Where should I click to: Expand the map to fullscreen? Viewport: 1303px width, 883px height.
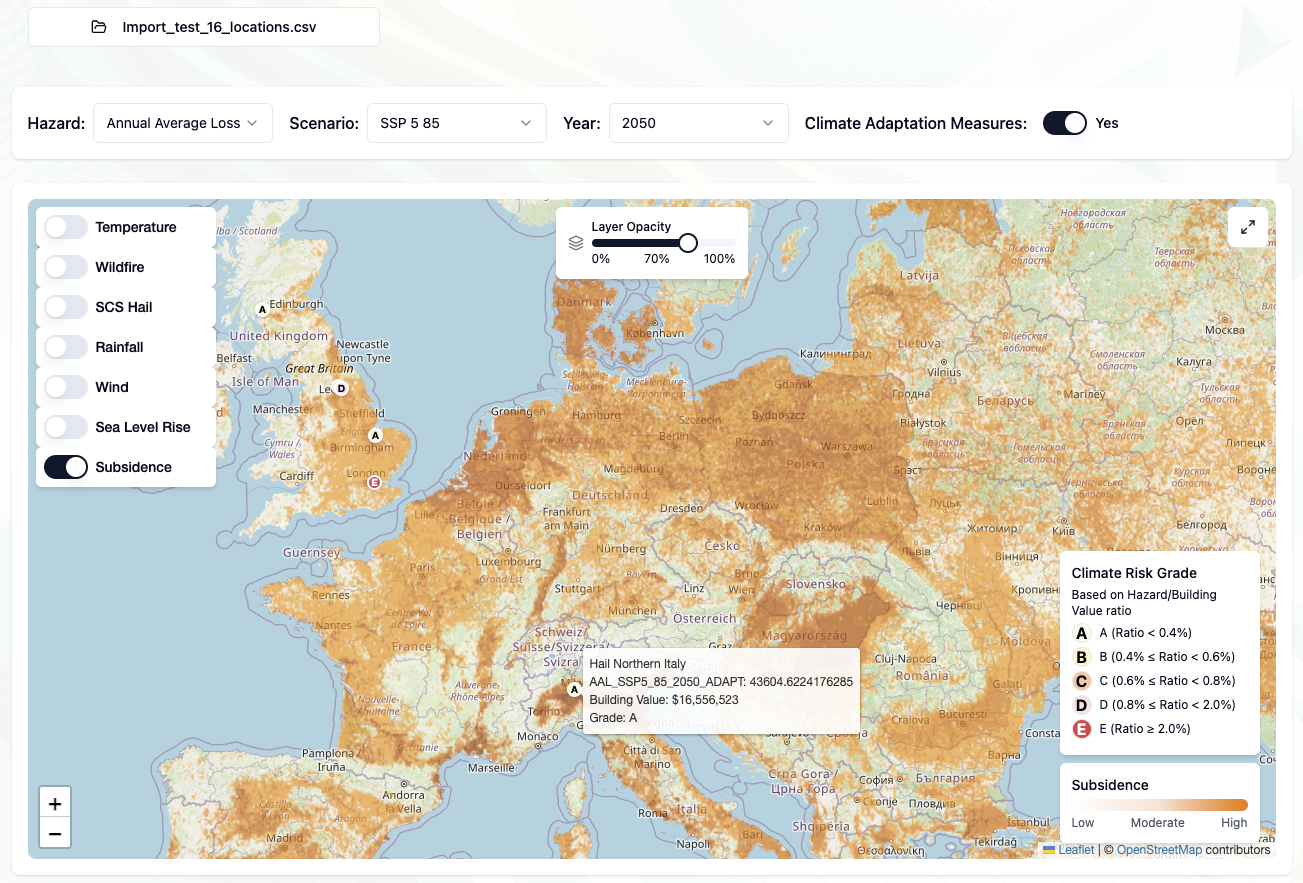pyautogui.click(x=1248, y=227)
